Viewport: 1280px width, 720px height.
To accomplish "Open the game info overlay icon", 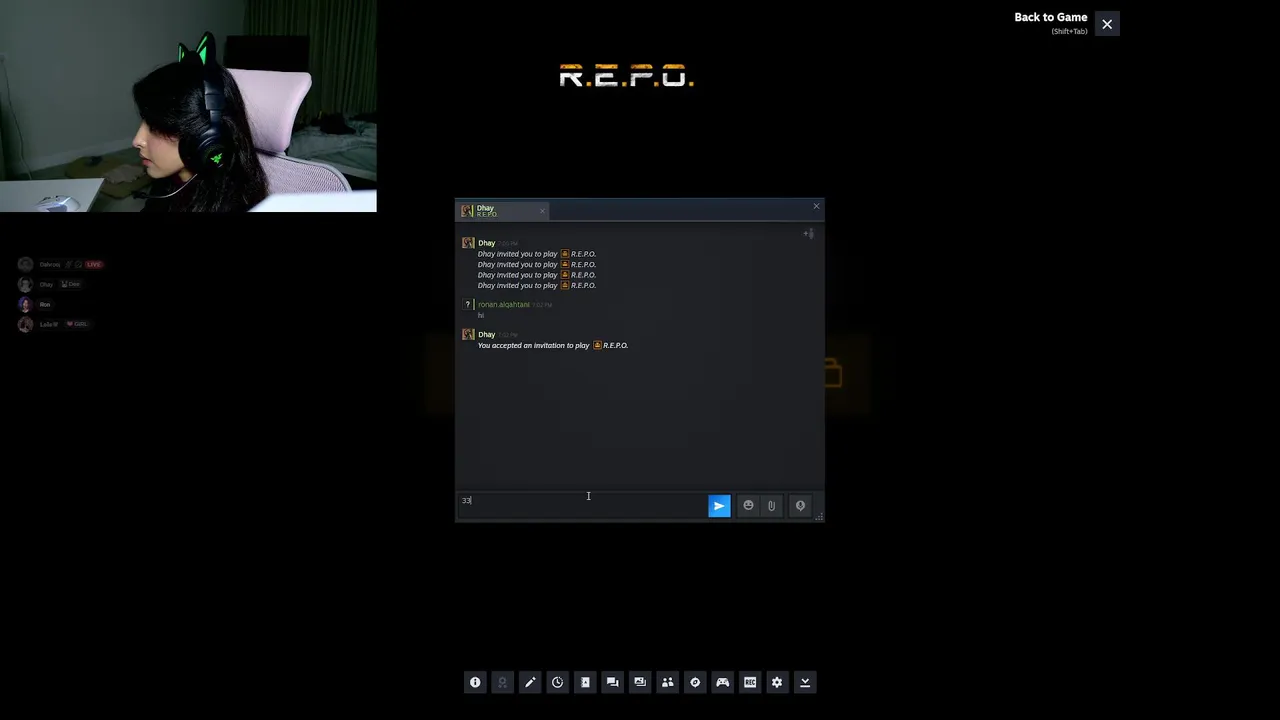I will [475, 682].
